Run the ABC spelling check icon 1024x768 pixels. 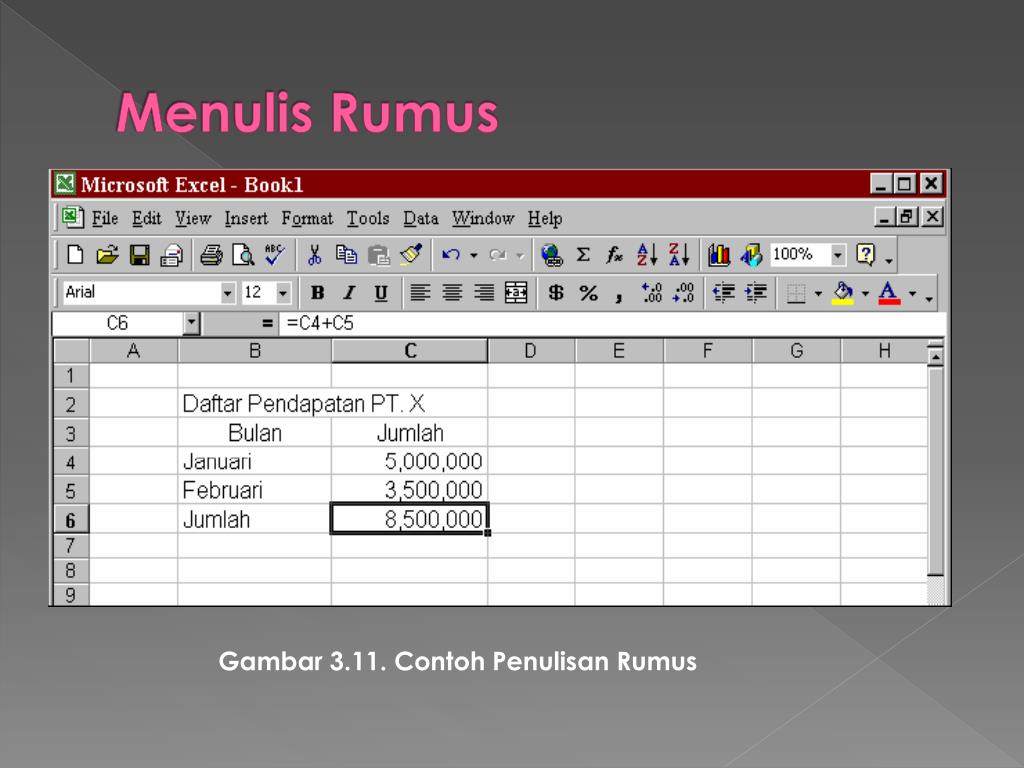(274, 255)
